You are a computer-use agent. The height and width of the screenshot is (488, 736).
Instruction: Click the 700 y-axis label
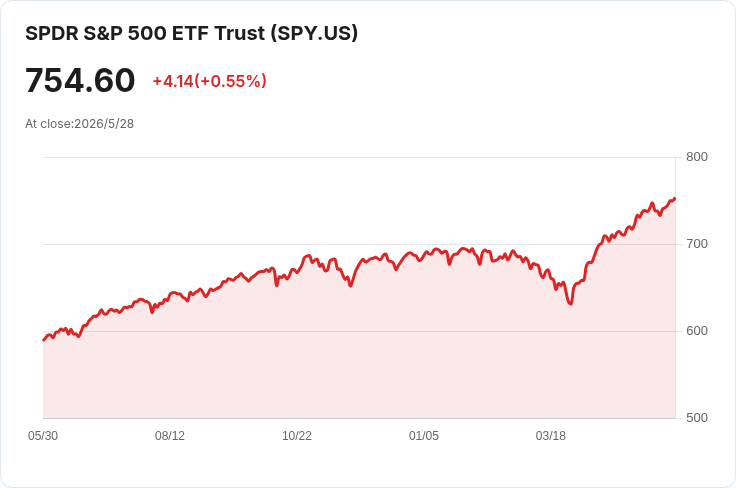(x=697, y=244)
